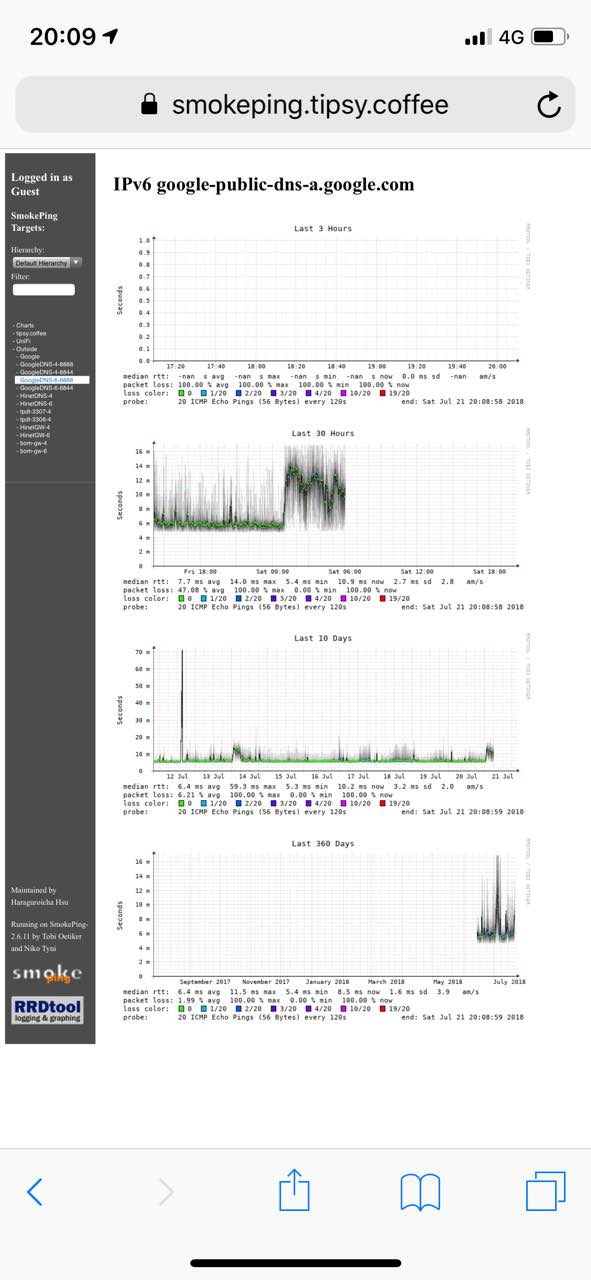Screen dimensions: 591x1280
Task: Open the Default Hierarchy dropdown
Action: point(48,262)
